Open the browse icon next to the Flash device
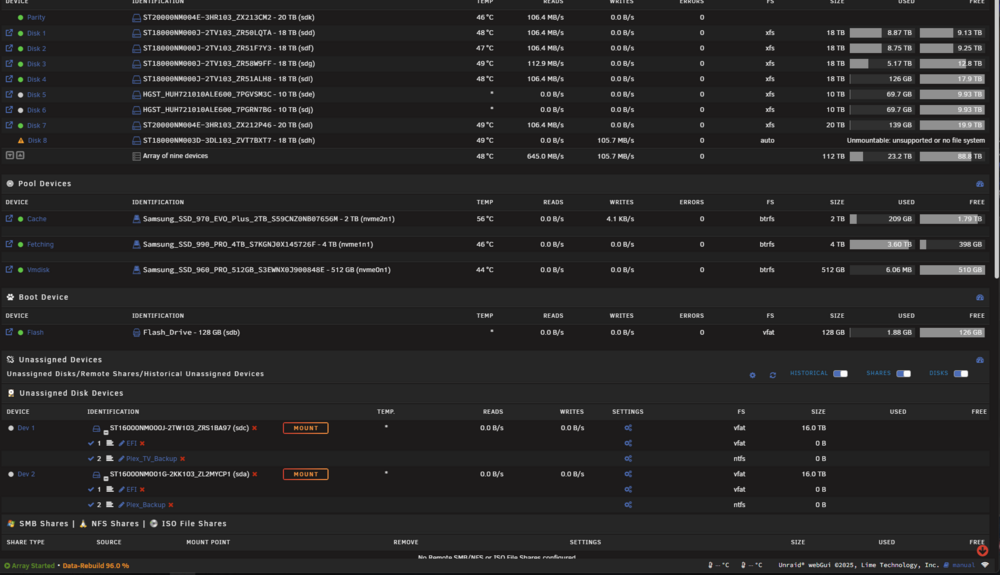The width and height of the screenshot is (1000, 575). 9,332
